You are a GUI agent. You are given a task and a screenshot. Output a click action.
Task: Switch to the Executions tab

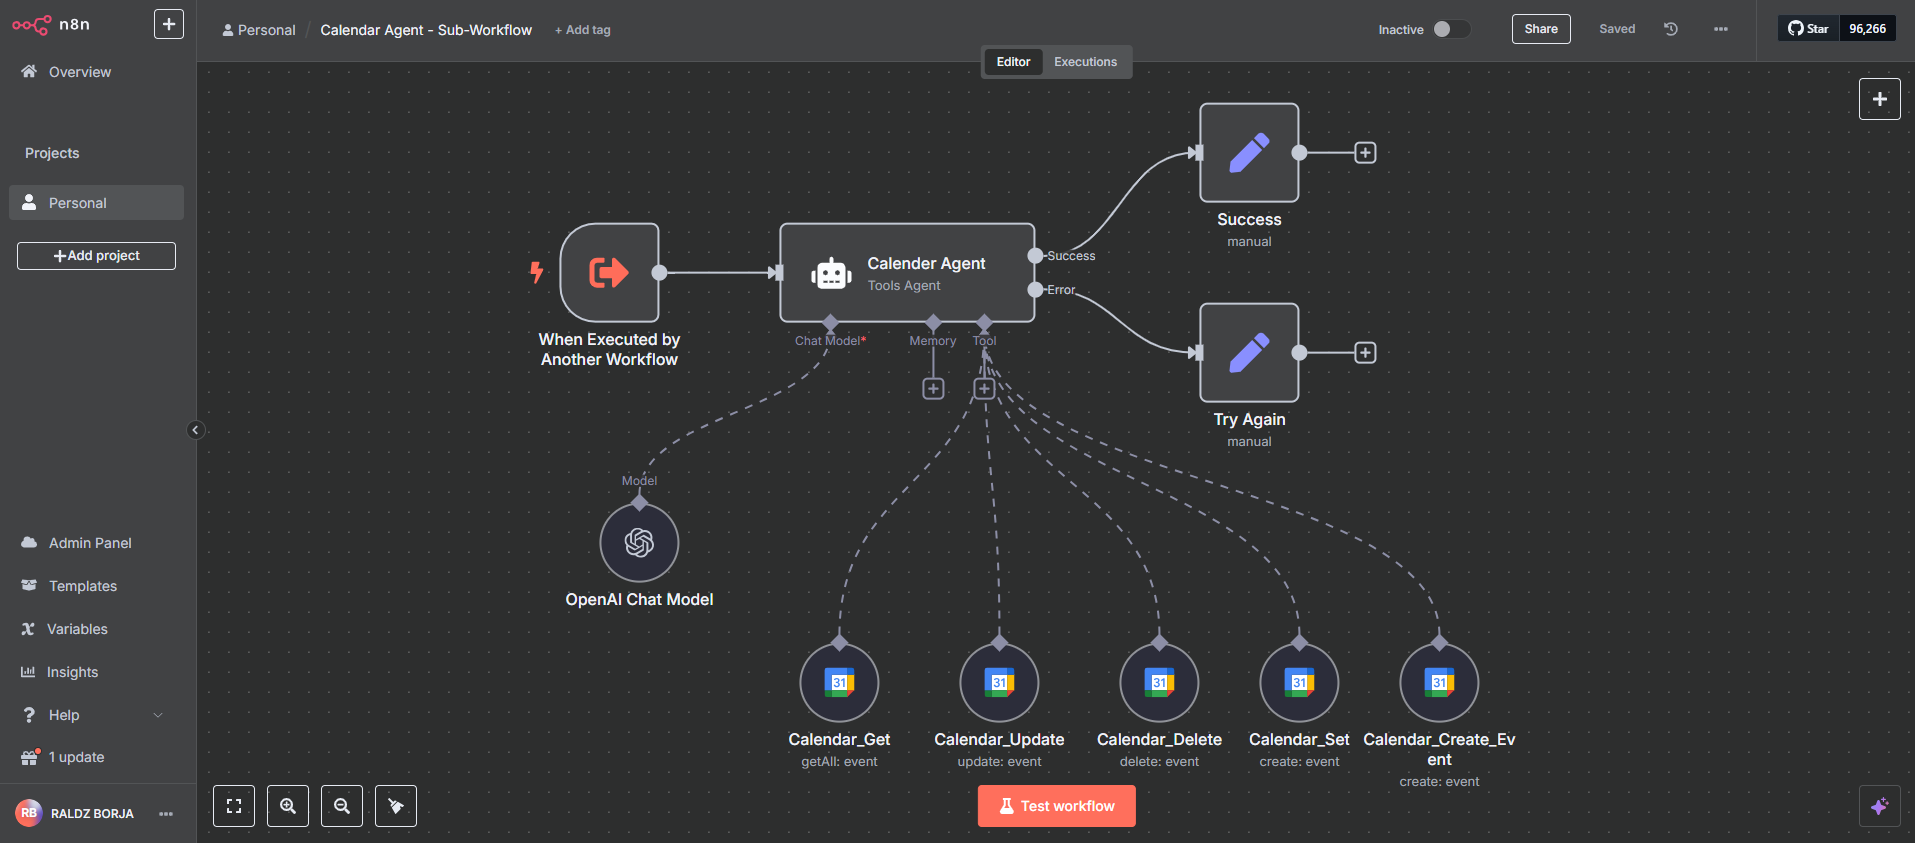point(1085,62)
